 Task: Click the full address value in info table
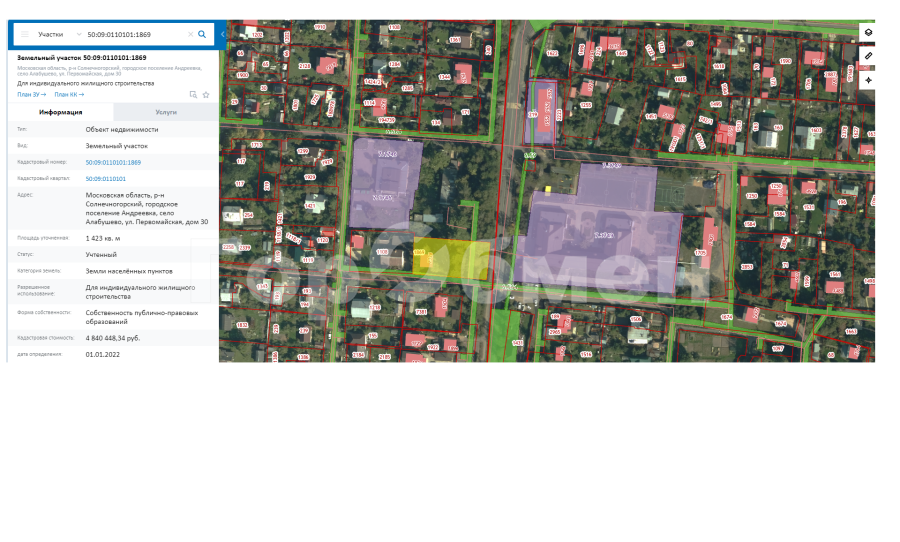(147, 208)
